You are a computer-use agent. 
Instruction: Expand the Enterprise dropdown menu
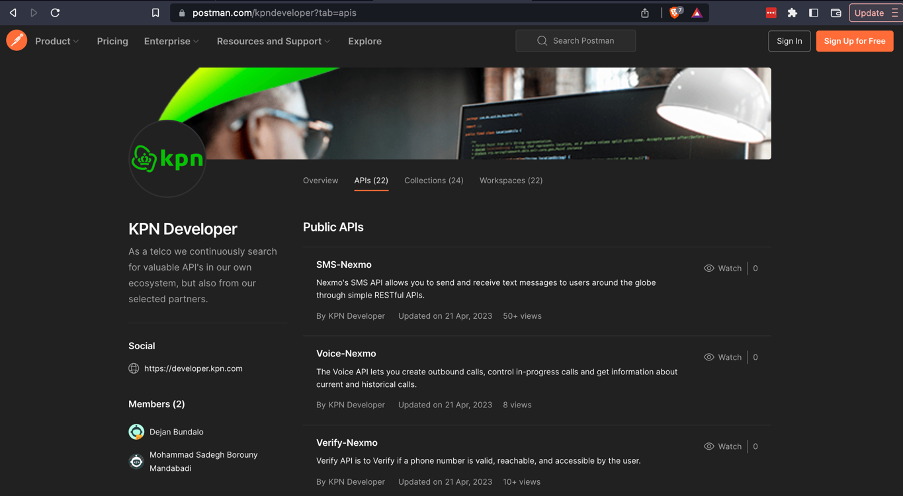pyautogui.click(x=171, y=41)
